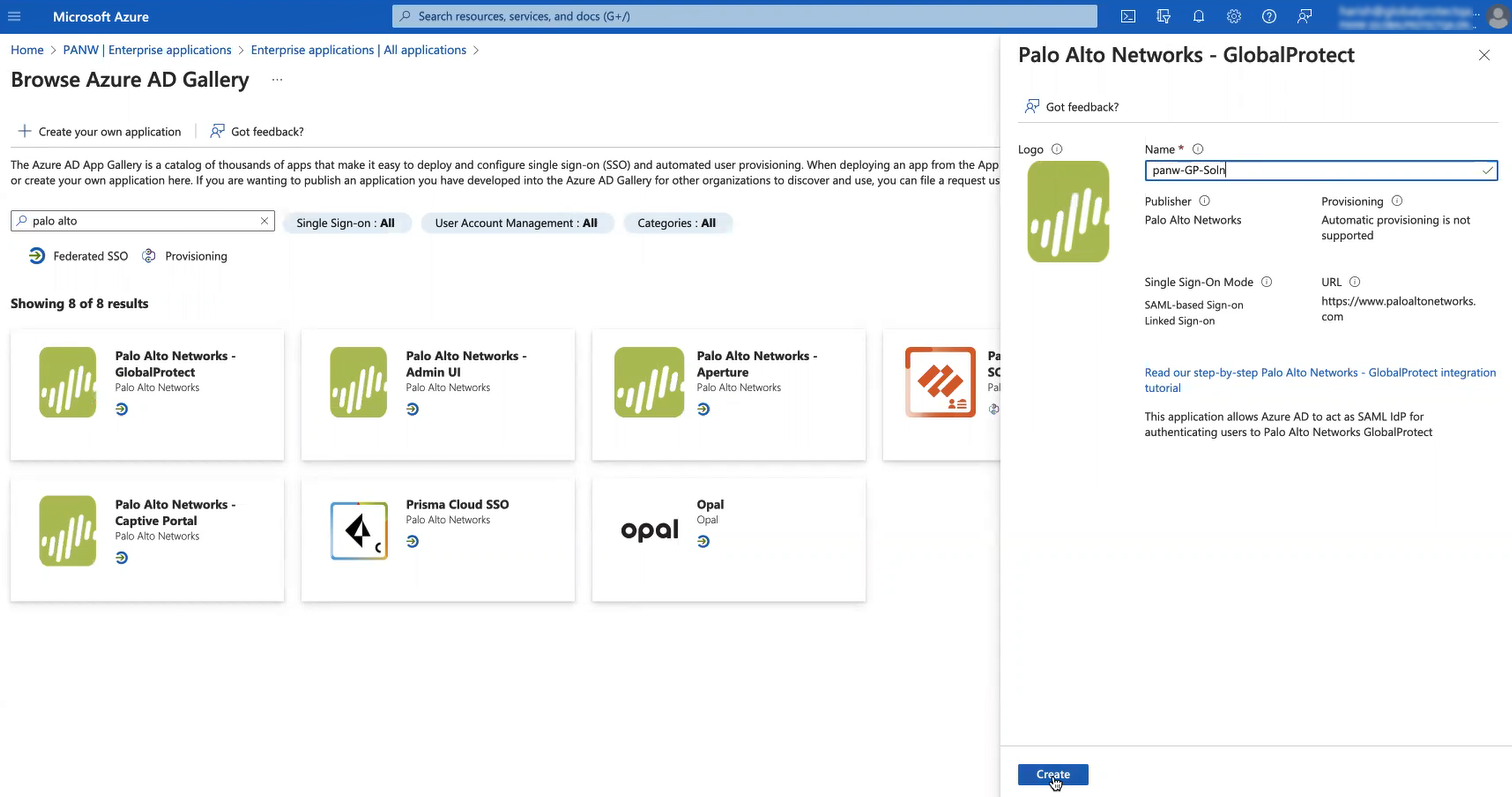Click the GlobalProtect logo in the details panel
The image size is (1512, 797).
click(1068, 212)
